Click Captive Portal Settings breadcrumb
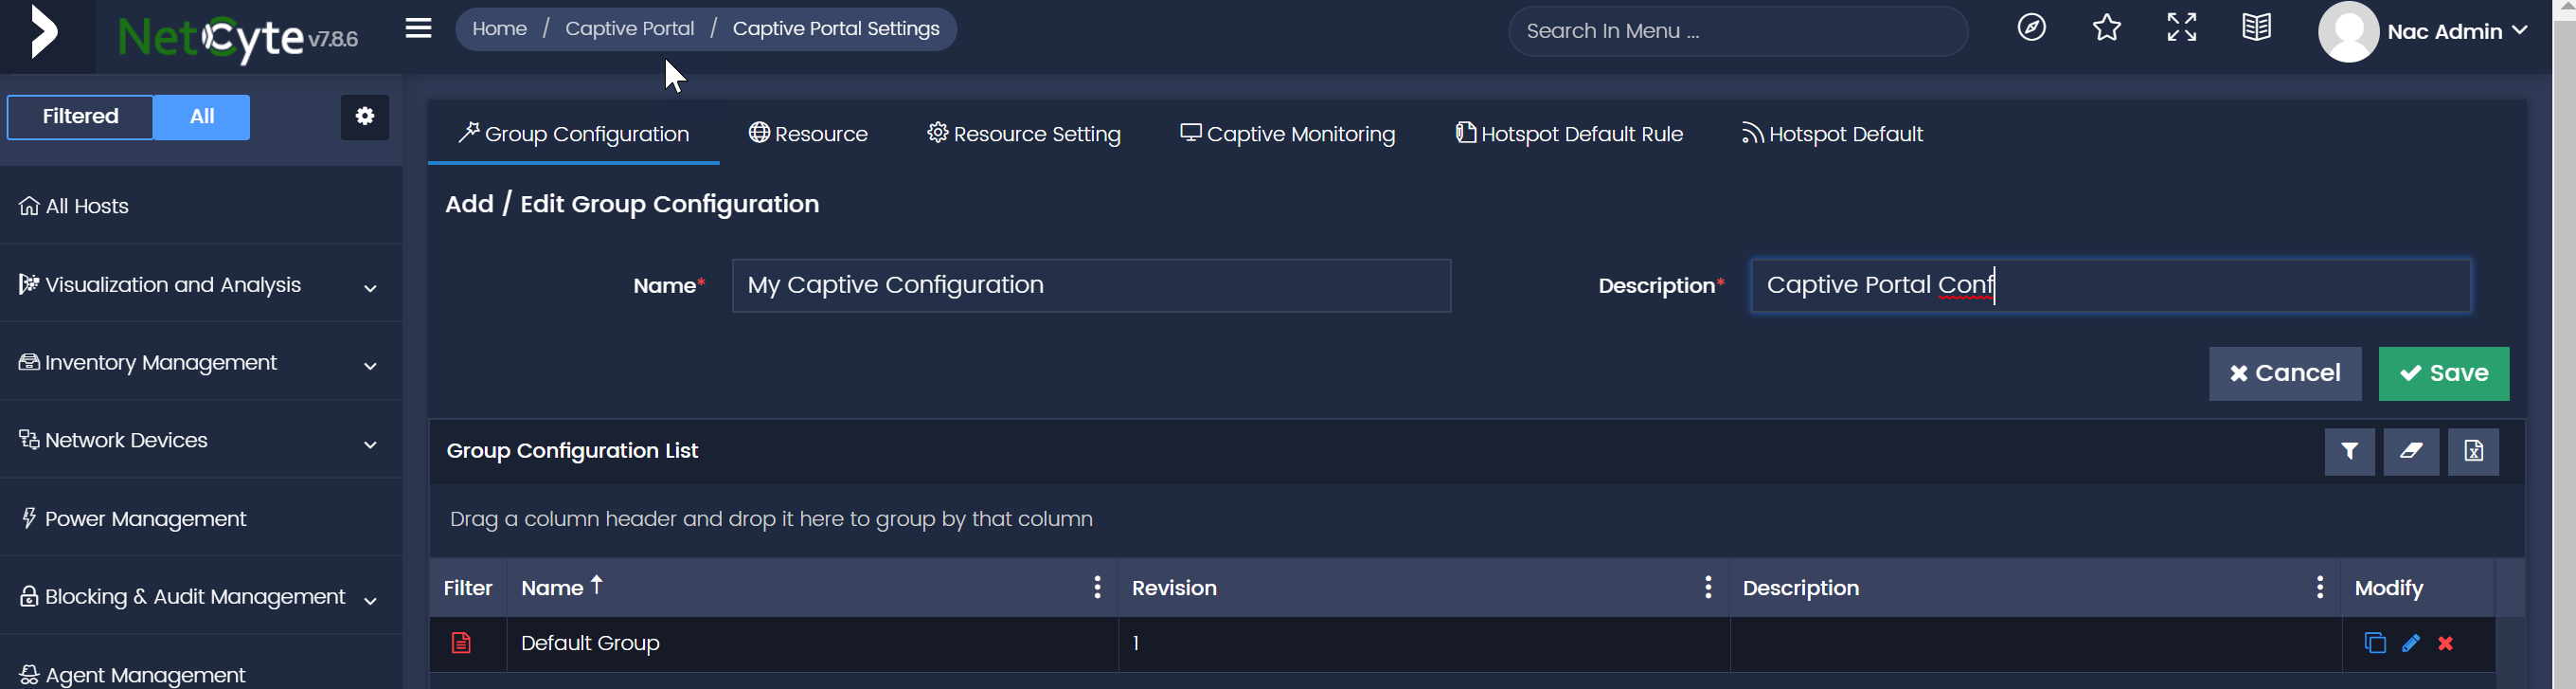Image resolution: width=2576 pixels, height=689 pixels. (x=835, y=29)
